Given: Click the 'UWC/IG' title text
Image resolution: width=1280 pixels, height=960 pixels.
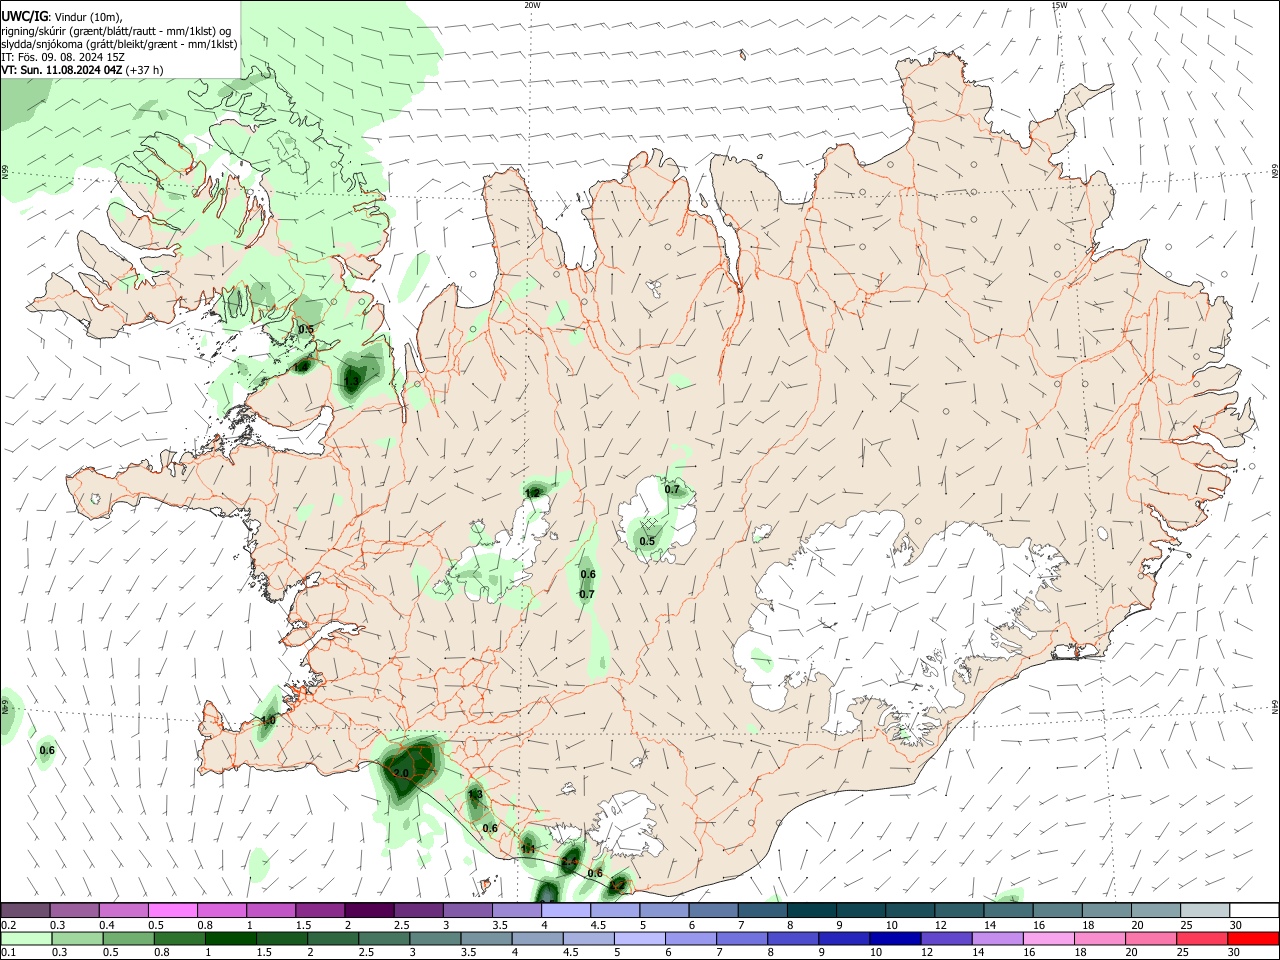Looking at the screenshot, I should click(24, 17).
